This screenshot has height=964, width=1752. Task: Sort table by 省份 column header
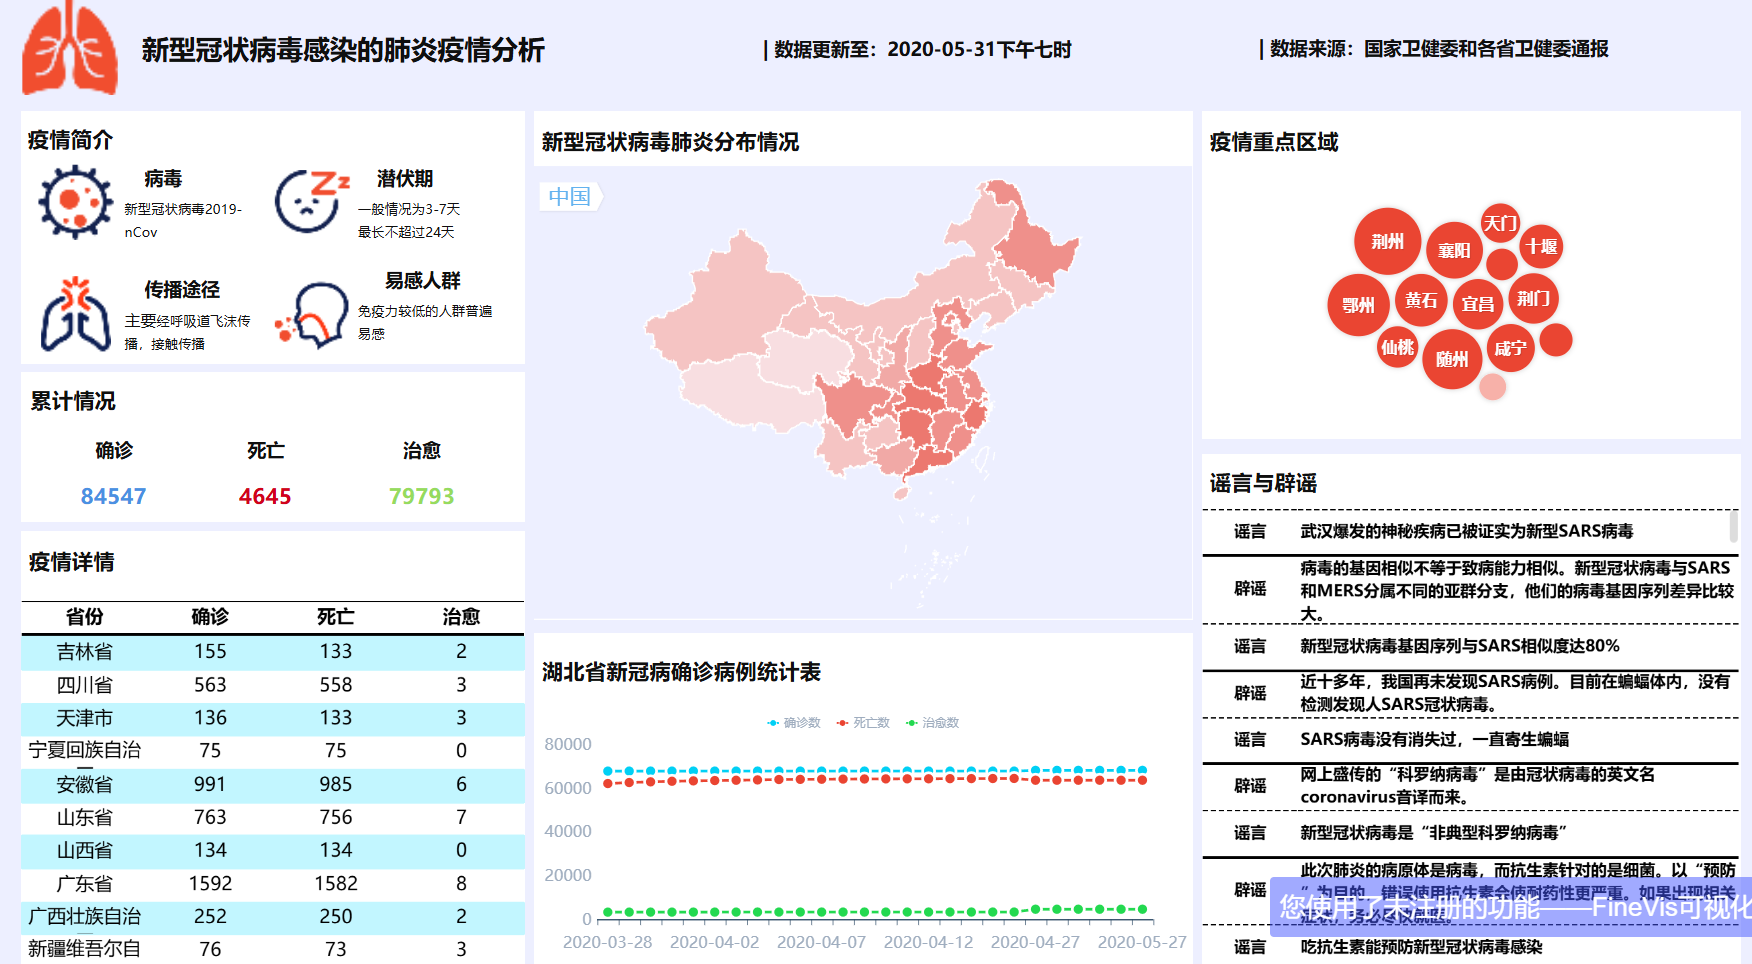point(84,617)
